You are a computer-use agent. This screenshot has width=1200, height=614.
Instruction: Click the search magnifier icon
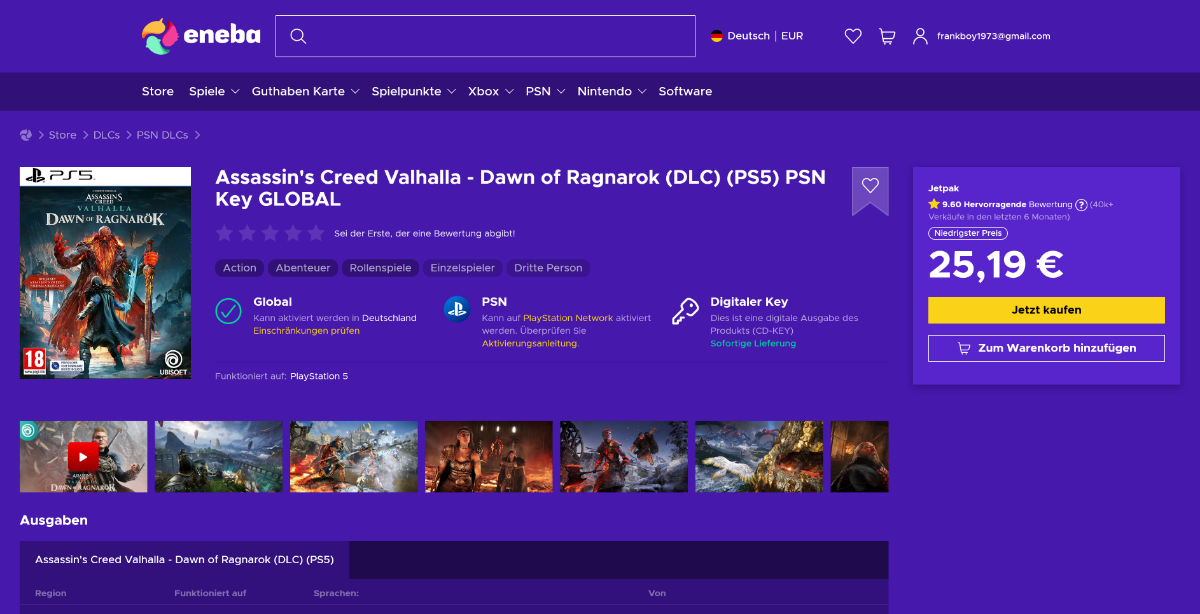(297, 36)
